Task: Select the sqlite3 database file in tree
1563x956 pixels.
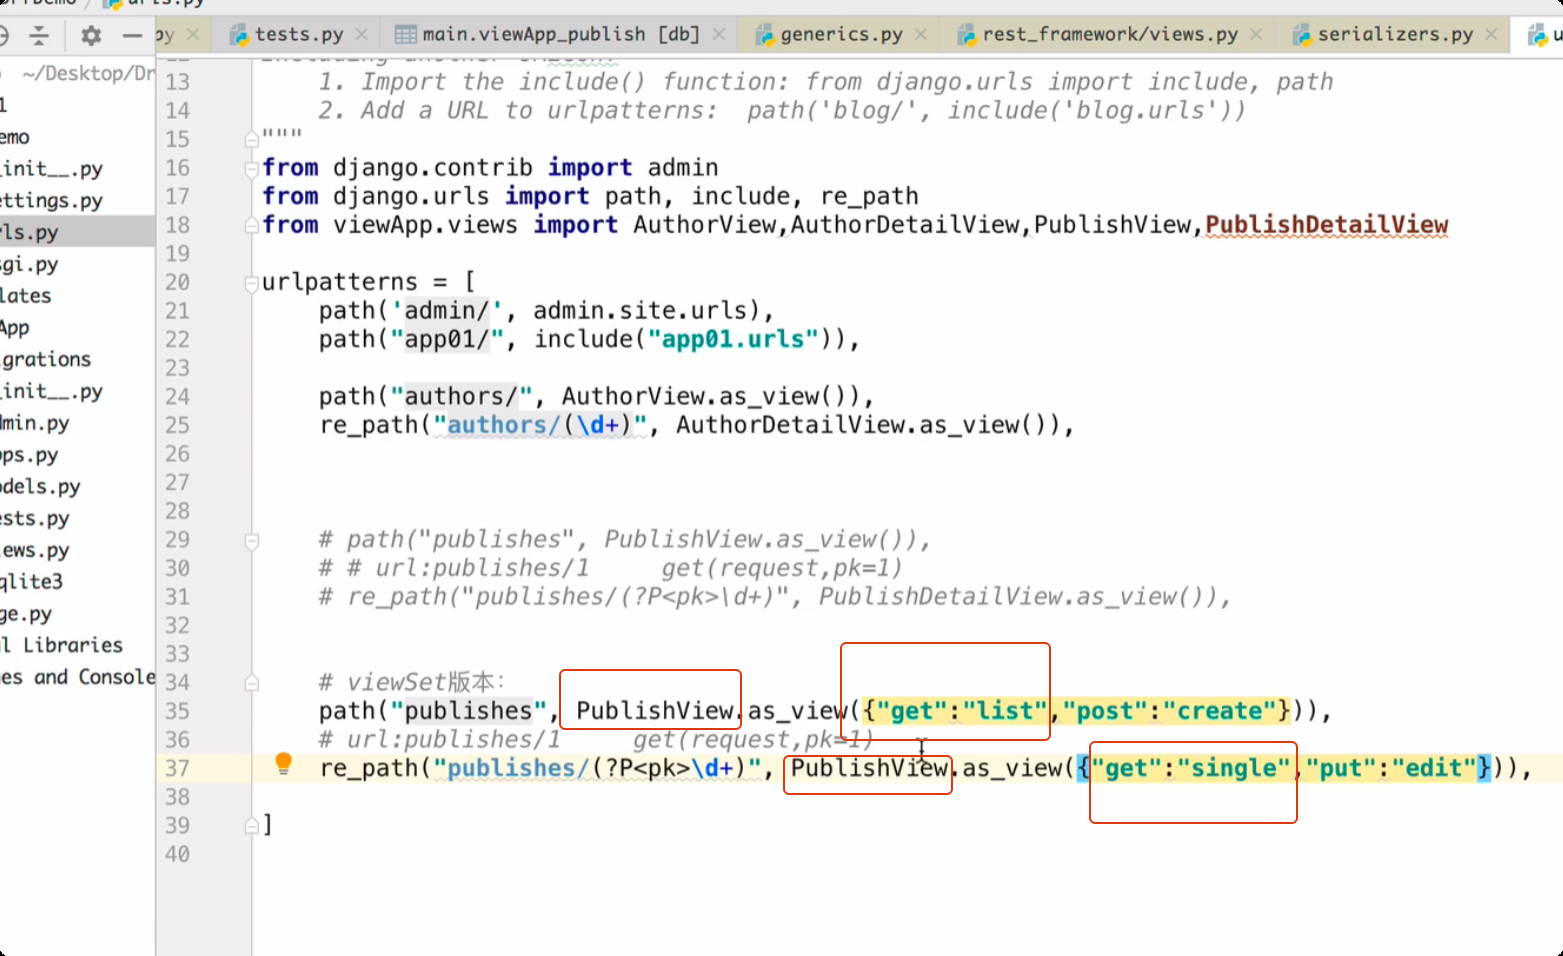Action: click(x=32, y=582)
